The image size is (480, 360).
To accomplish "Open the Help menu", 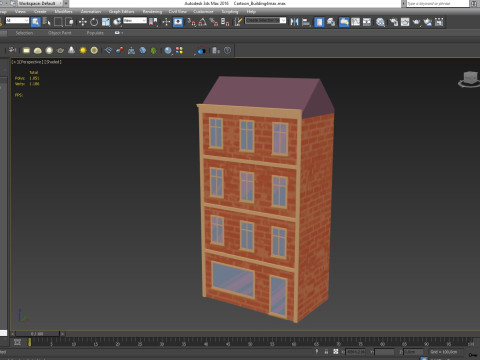I will coord(251,12).
